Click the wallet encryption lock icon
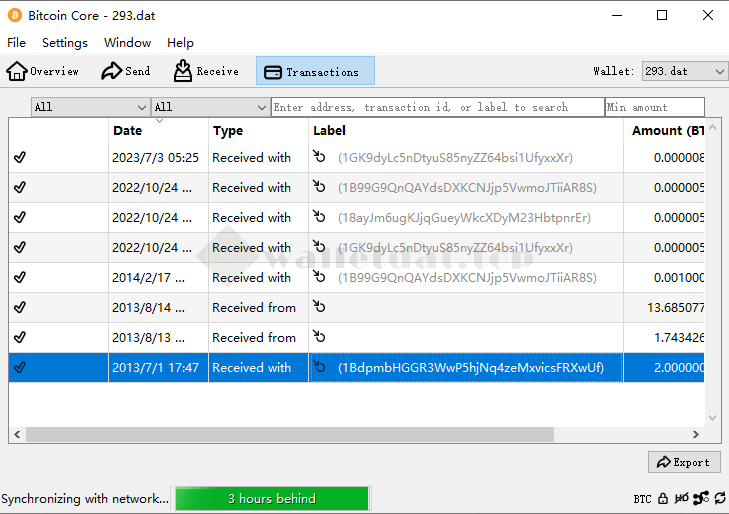 (663, 498)
